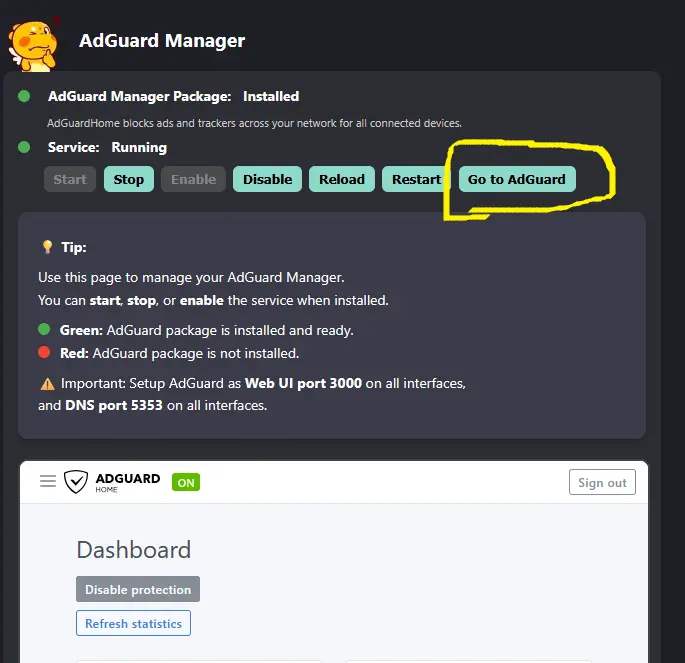Click the disabled Start button
Image resolution: width=685 pixels, height=663 pixels.
pyautogui.click(x=70, y=179)
